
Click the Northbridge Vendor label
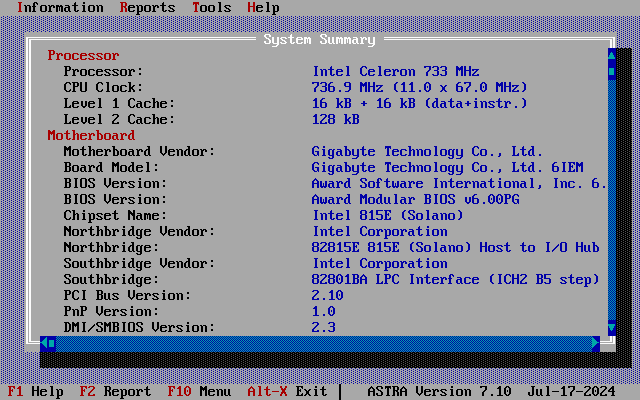click(x=139, y=231)
